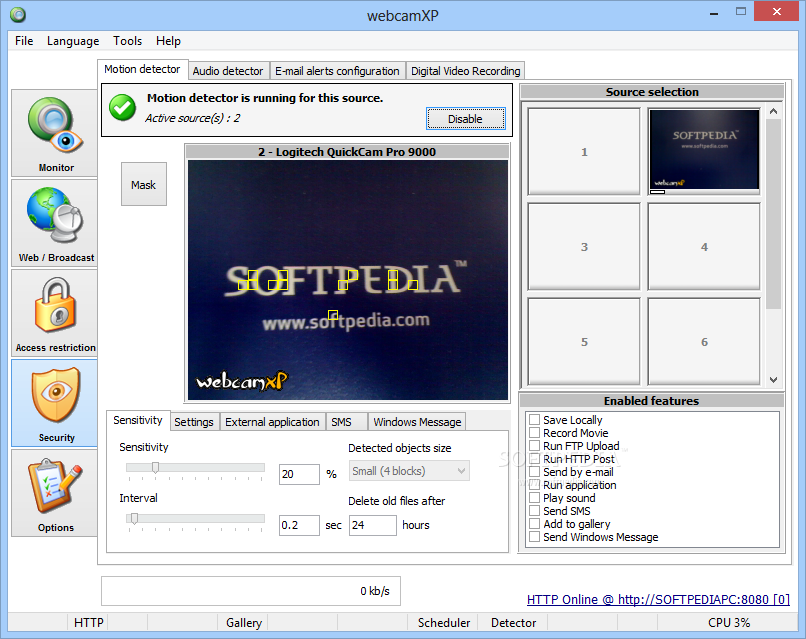Toggle Save Locally checkbox
The image size is (806, 639).
(x=535, y=419)
